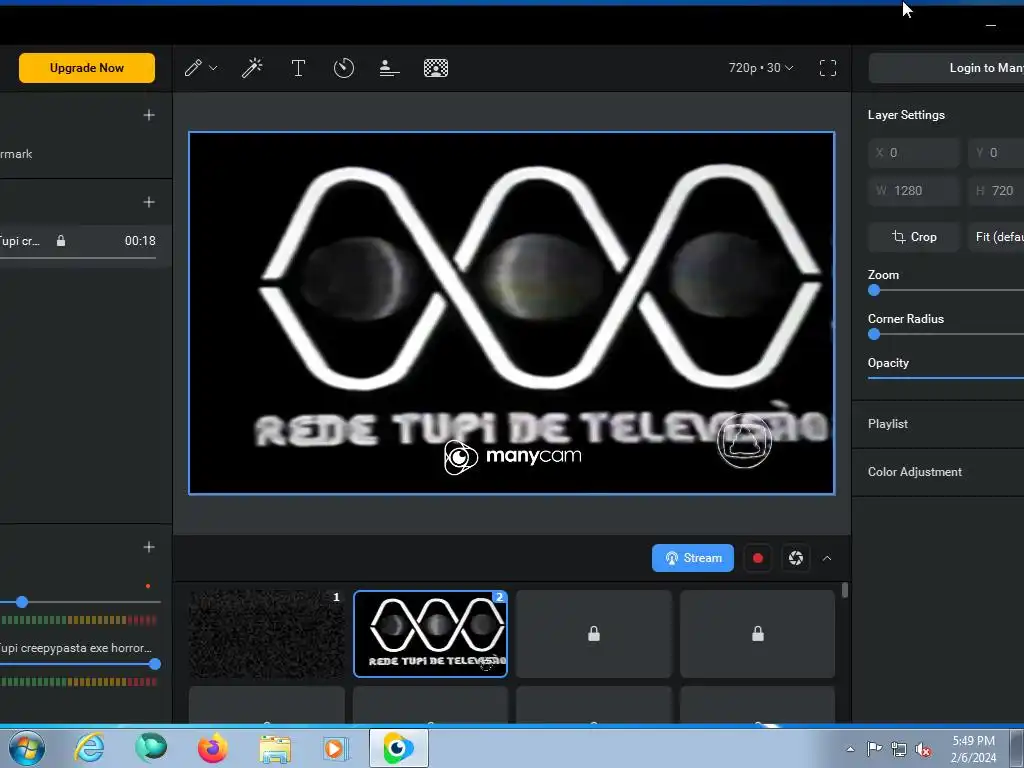Image resolution: width=1024 pixels, height=768 pixels.
Task: Open the magic wand effects tool
Action: (x=252, y=68)
